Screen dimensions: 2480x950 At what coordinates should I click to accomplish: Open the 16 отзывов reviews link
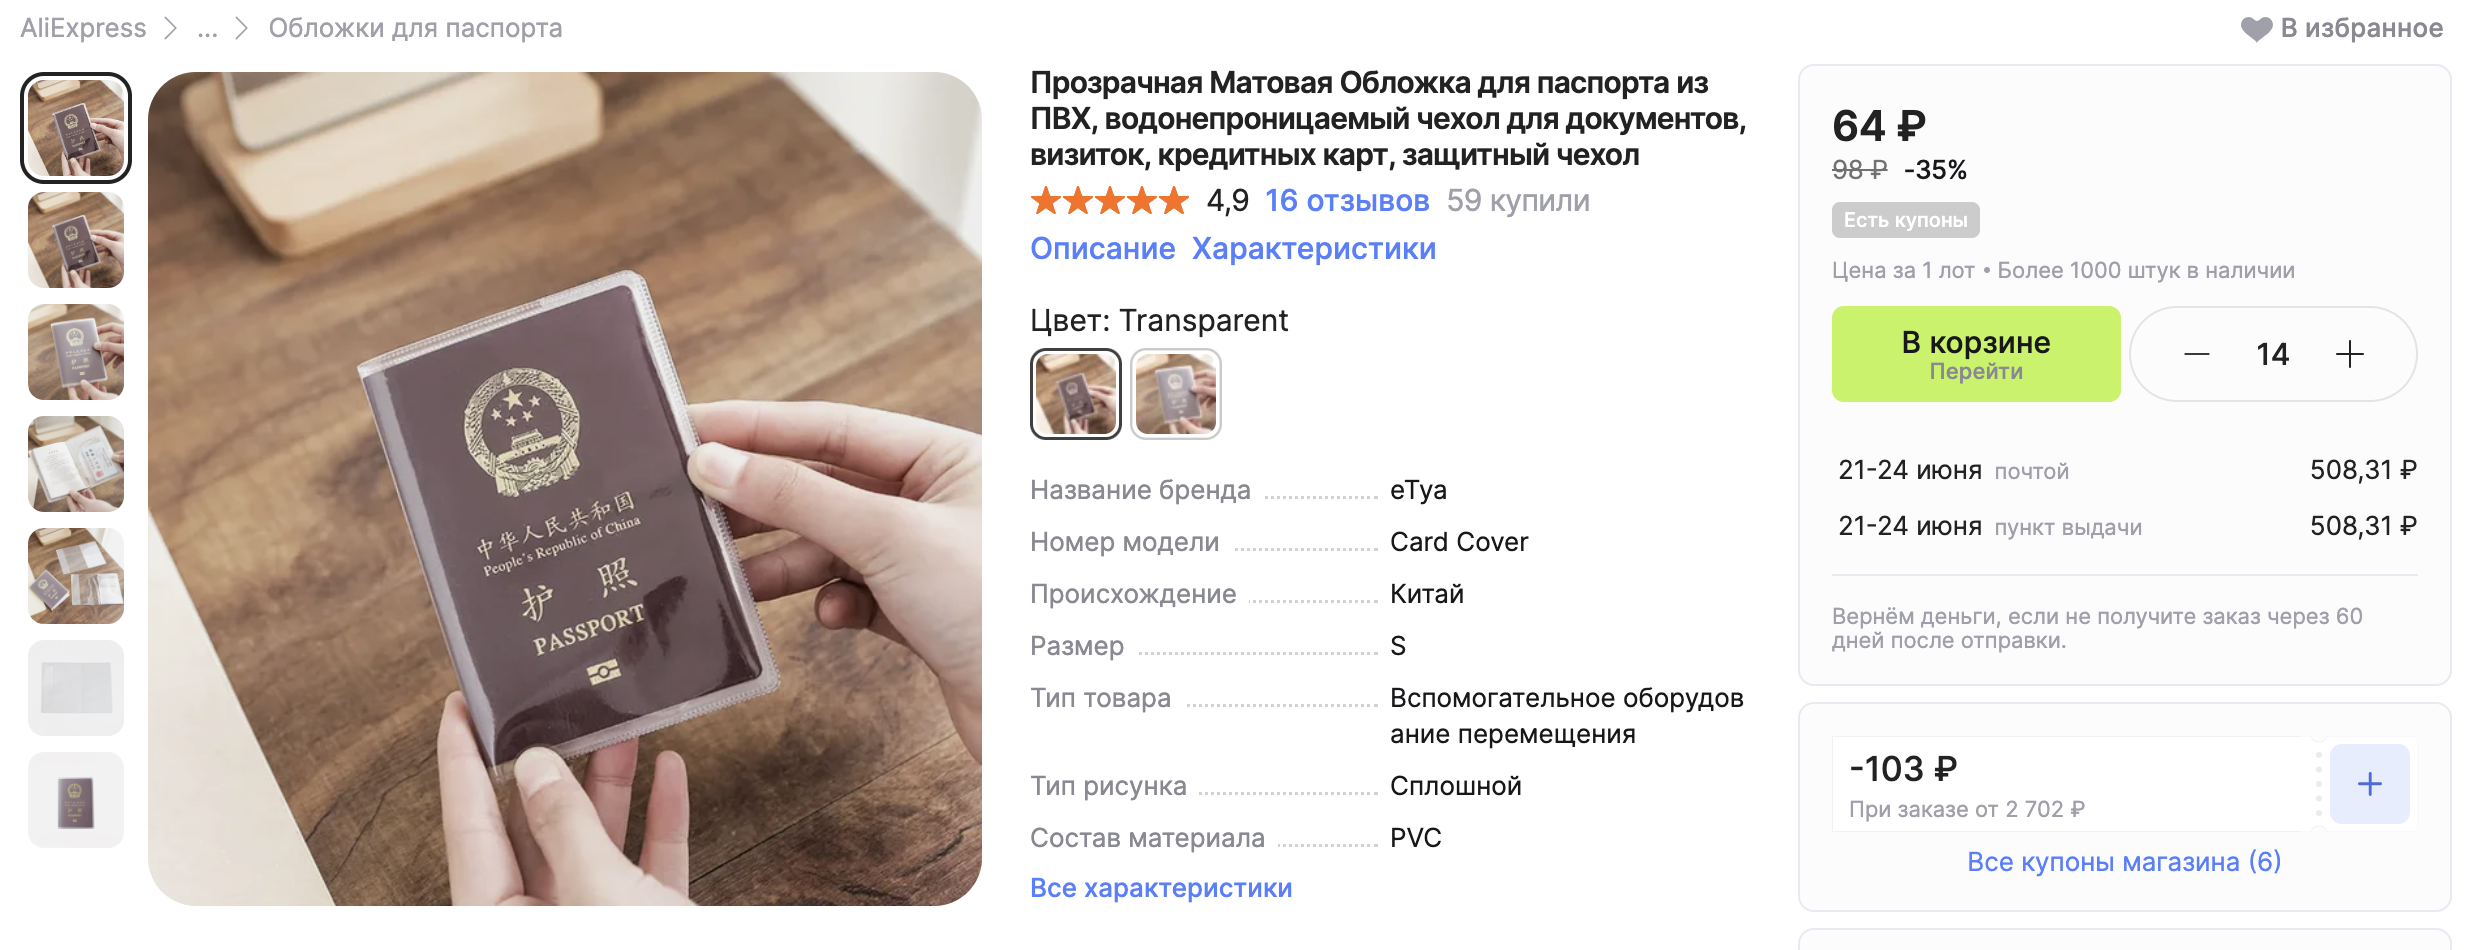[x=1347, y=201]
